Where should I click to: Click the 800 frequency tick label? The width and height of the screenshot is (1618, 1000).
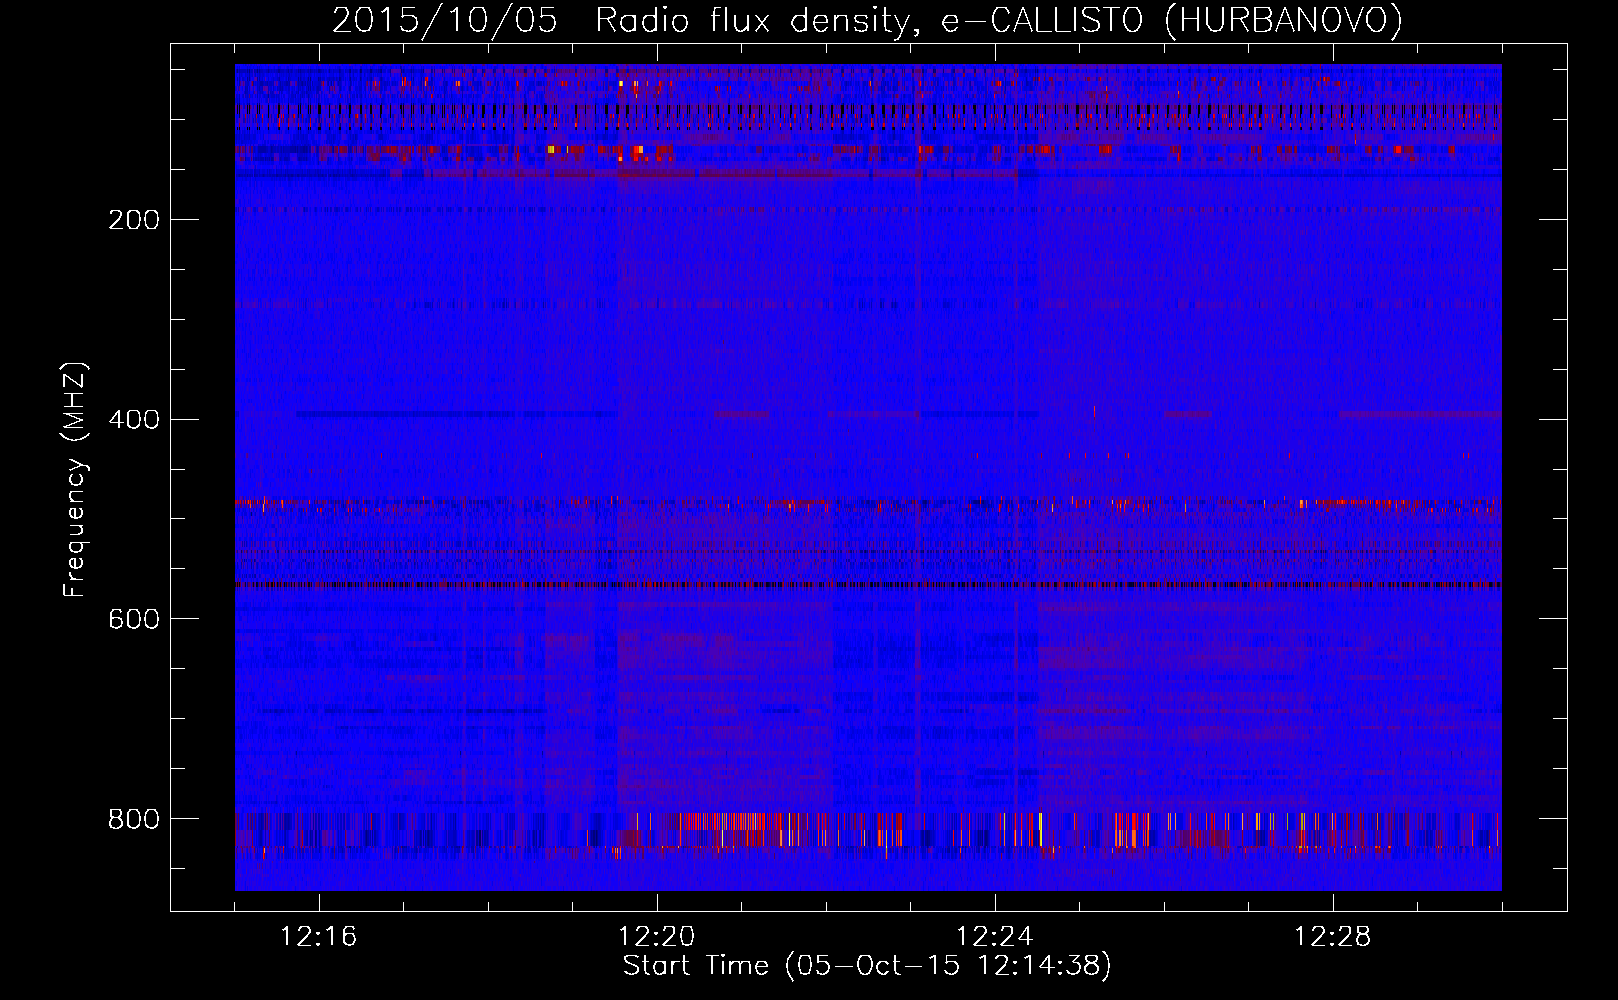[134, 820]
